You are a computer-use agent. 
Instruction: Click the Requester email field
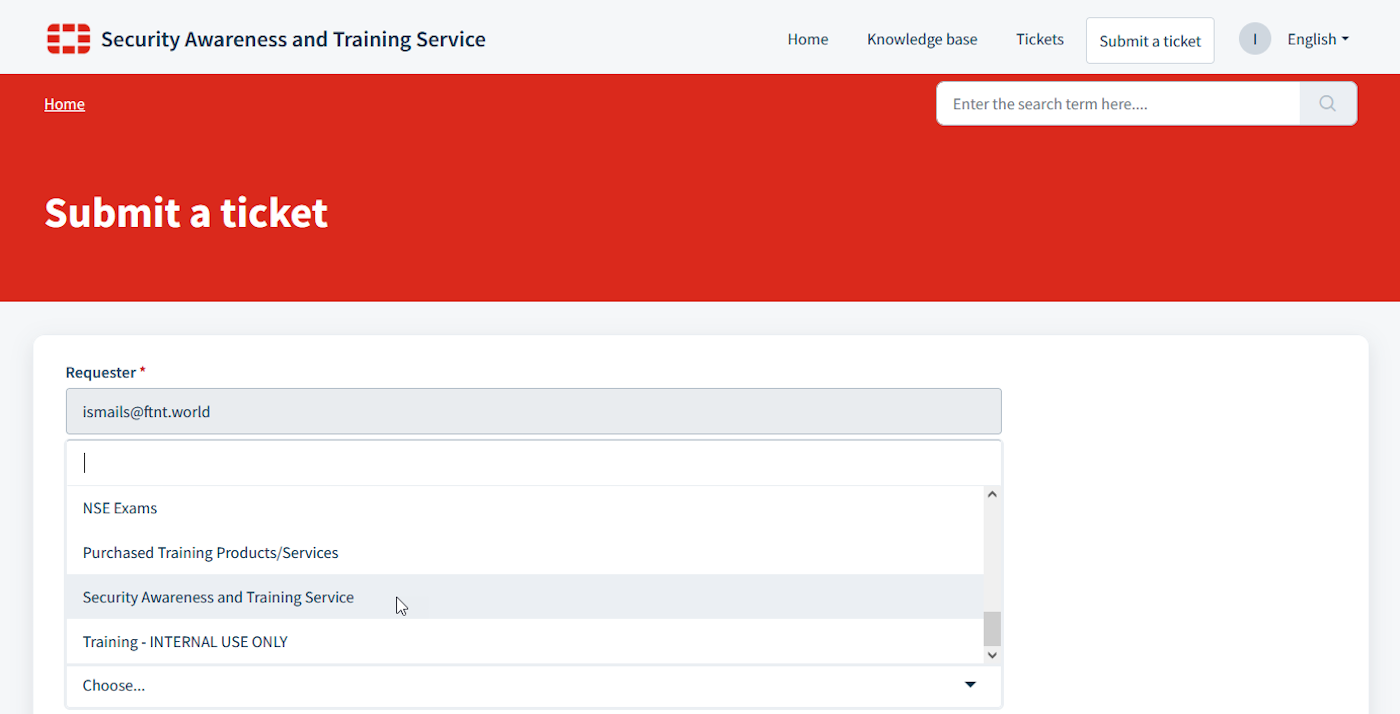tap(534, 411)
